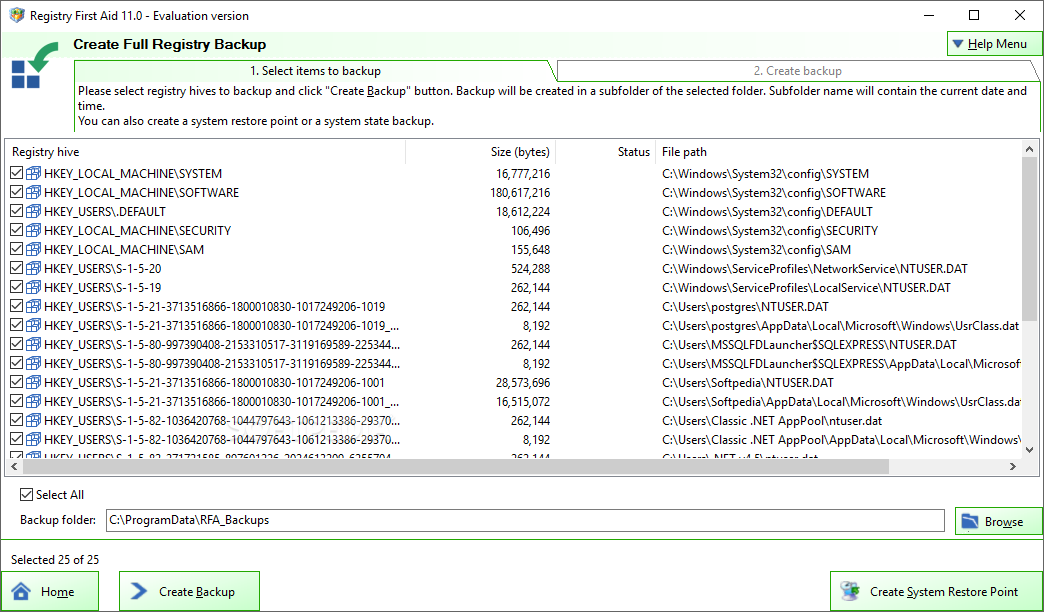Toggle HKEY_LOCAL_MACHINE\SECURITY checkbox

[x=17, y=230]
